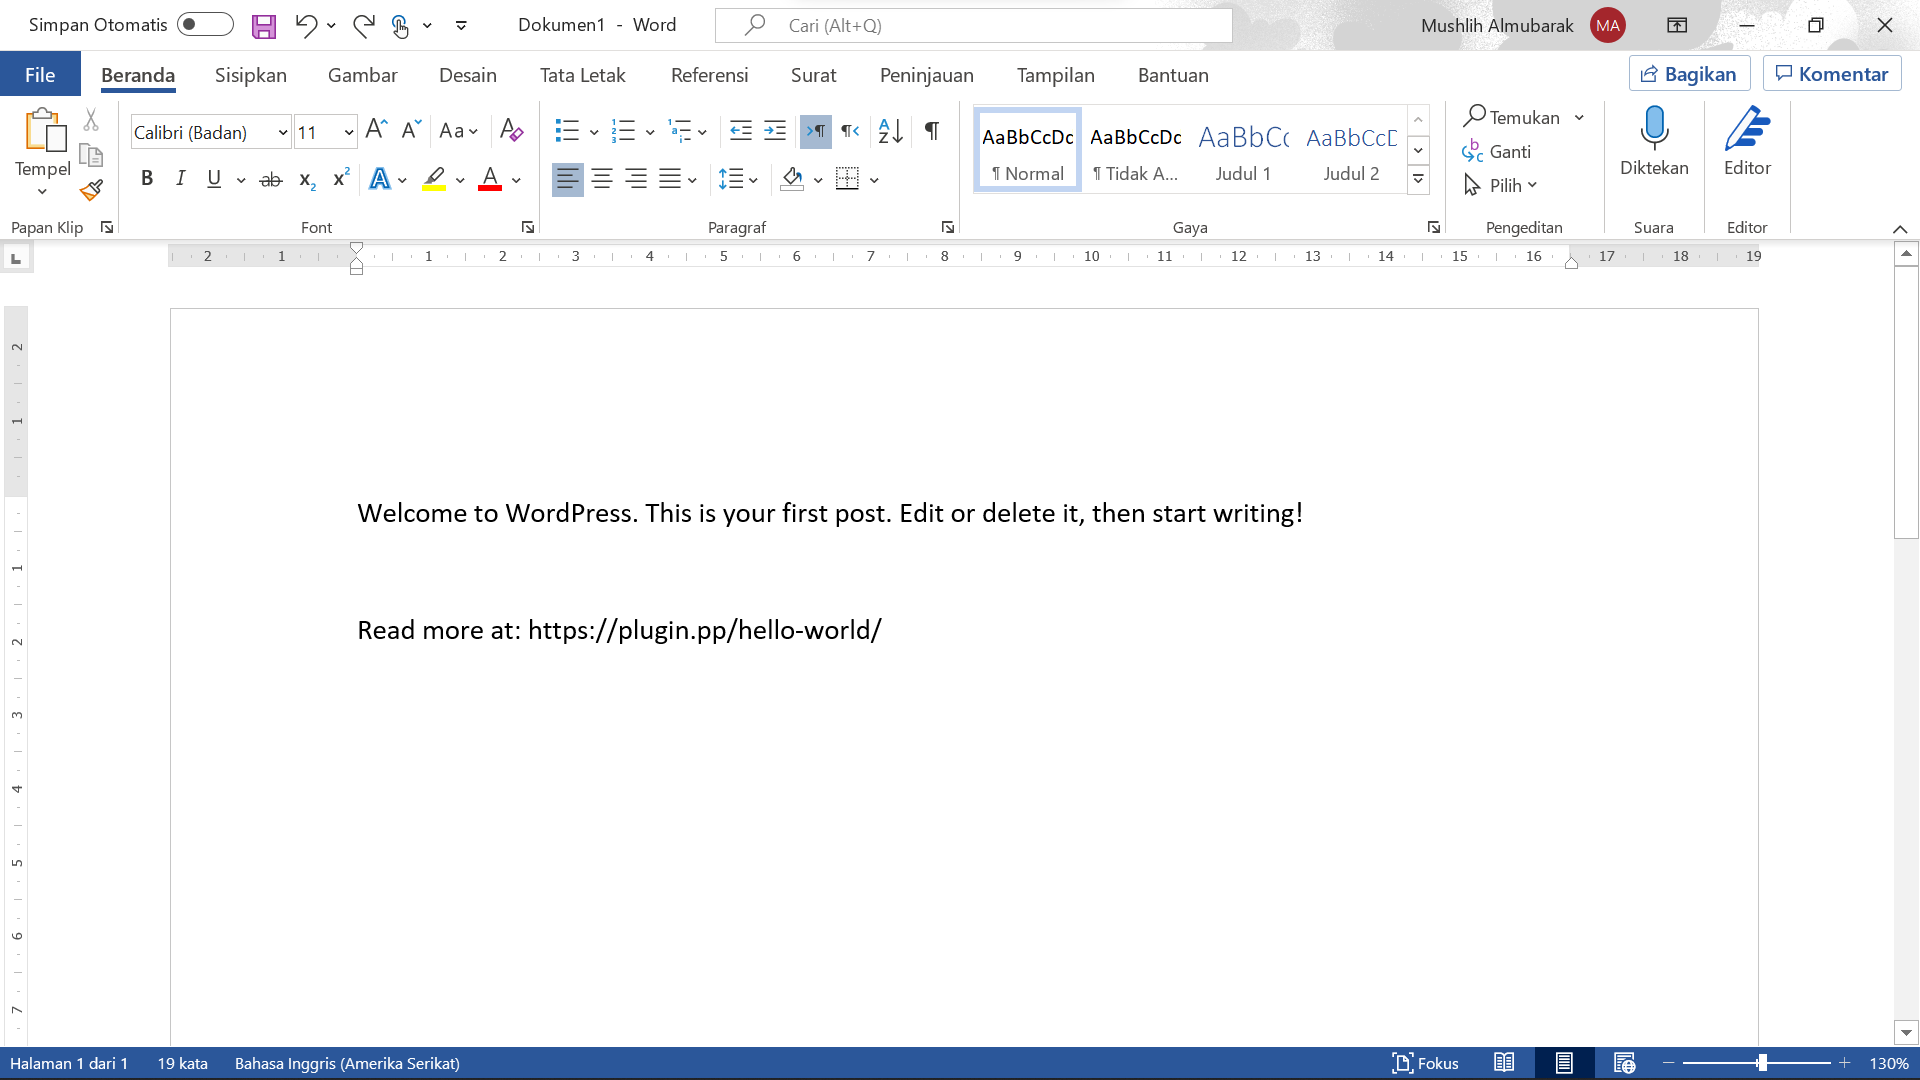Toggle Simpan Otomatis switch

tap(205, 24)
